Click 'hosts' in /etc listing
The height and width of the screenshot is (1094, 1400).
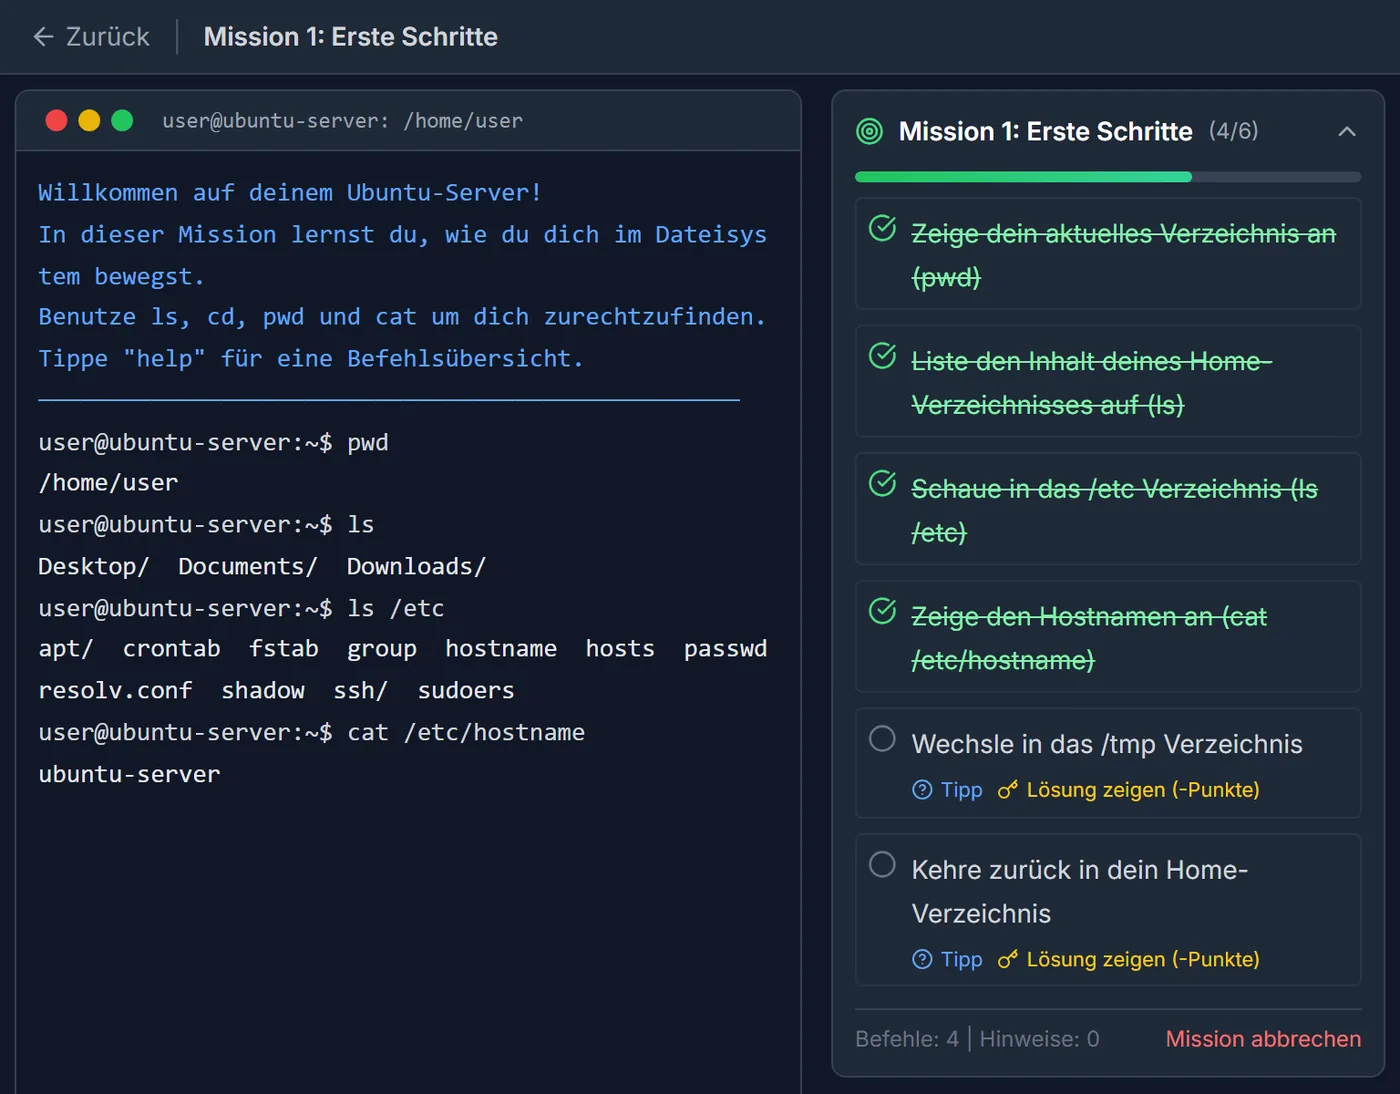(x=620, y=649)
